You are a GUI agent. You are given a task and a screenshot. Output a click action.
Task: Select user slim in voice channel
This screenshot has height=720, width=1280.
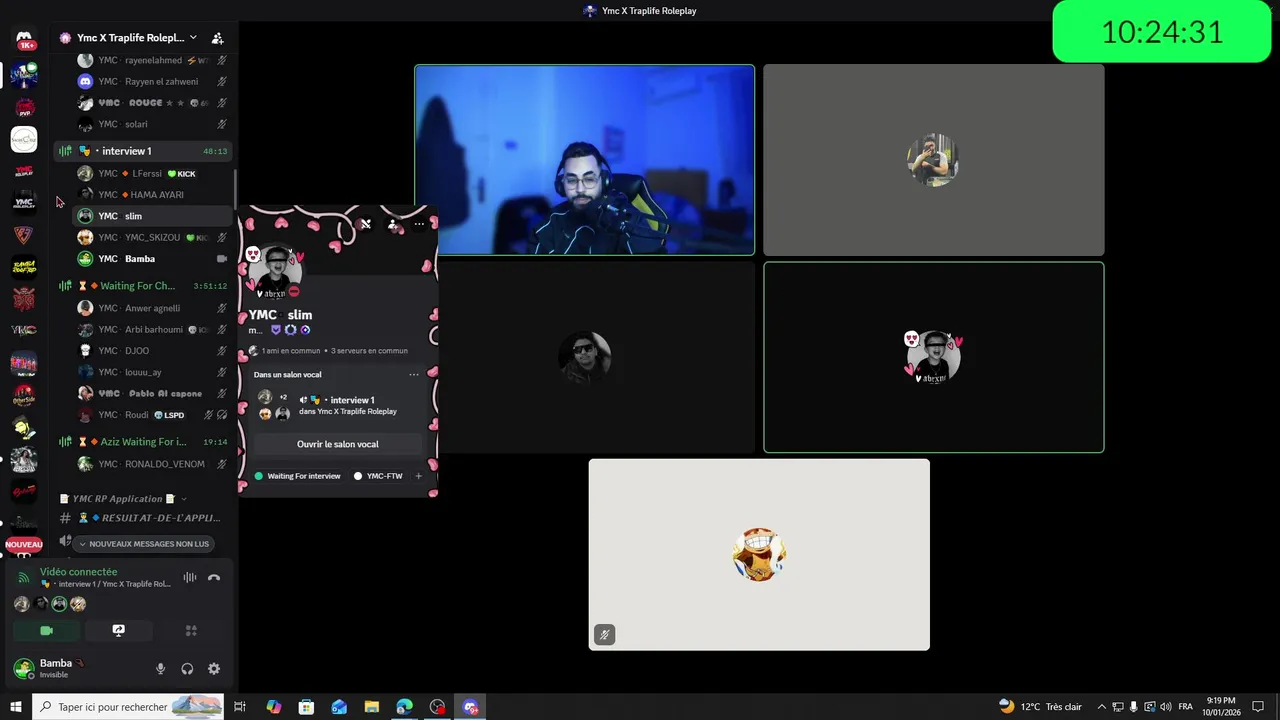point(152,216)
